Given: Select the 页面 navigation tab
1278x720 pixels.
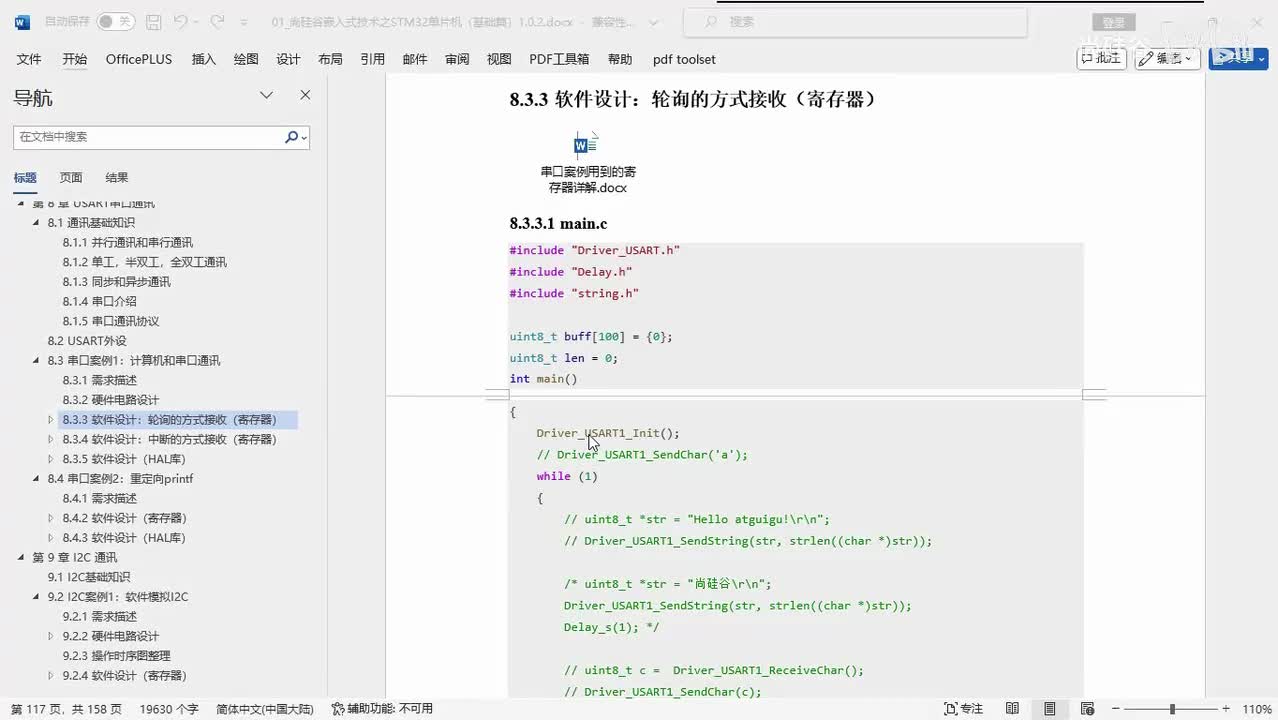Looking at the screenshot, I should point(71,177).
